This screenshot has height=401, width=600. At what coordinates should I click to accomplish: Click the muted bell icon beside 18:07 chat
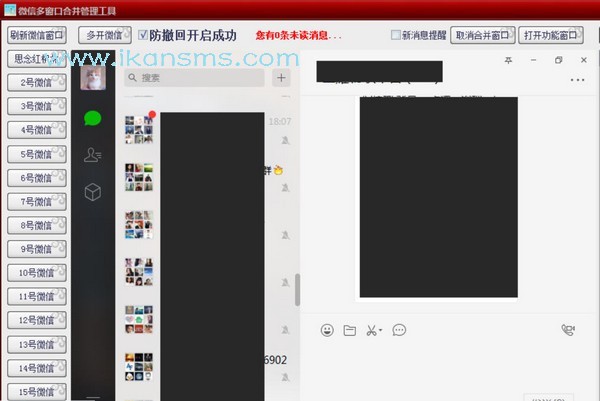coord(285,140)
